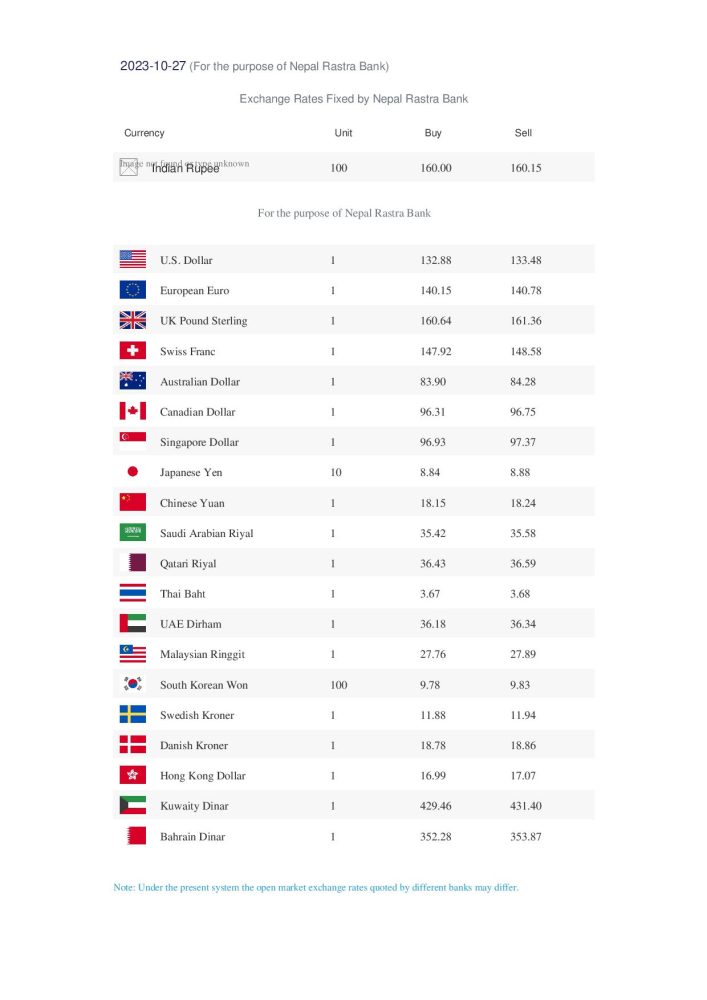Click the Bahrain Dinar currency name
The image size is (707, 1000).
click(192, 836)
